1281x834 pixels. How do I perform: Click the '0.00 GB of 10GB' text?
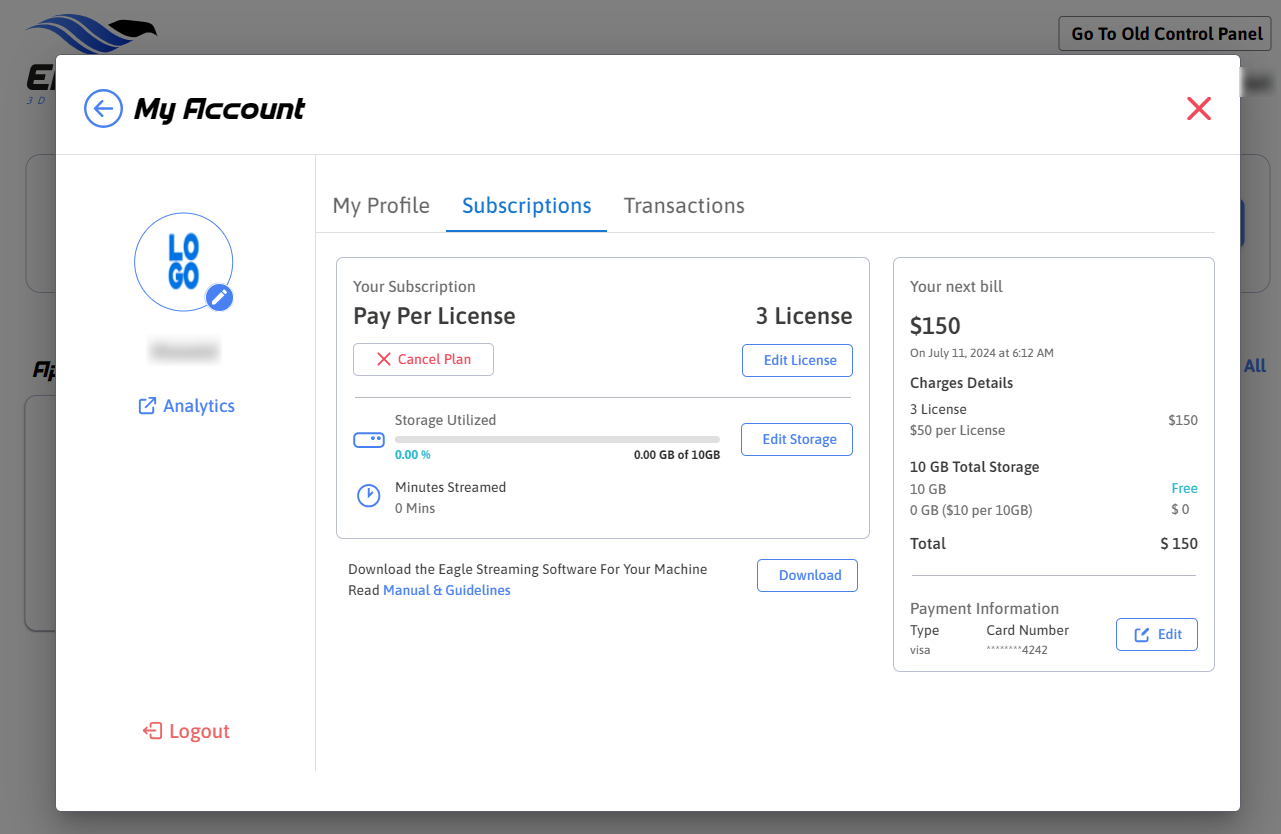(677, 454)
